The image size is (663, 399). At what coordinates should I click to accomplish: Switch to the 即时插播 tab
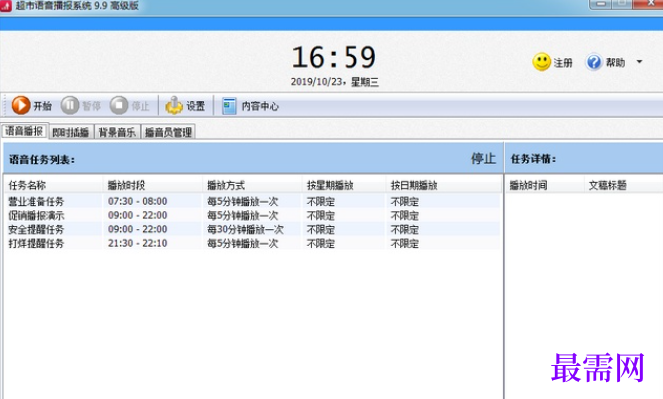[x=71, y=132]
